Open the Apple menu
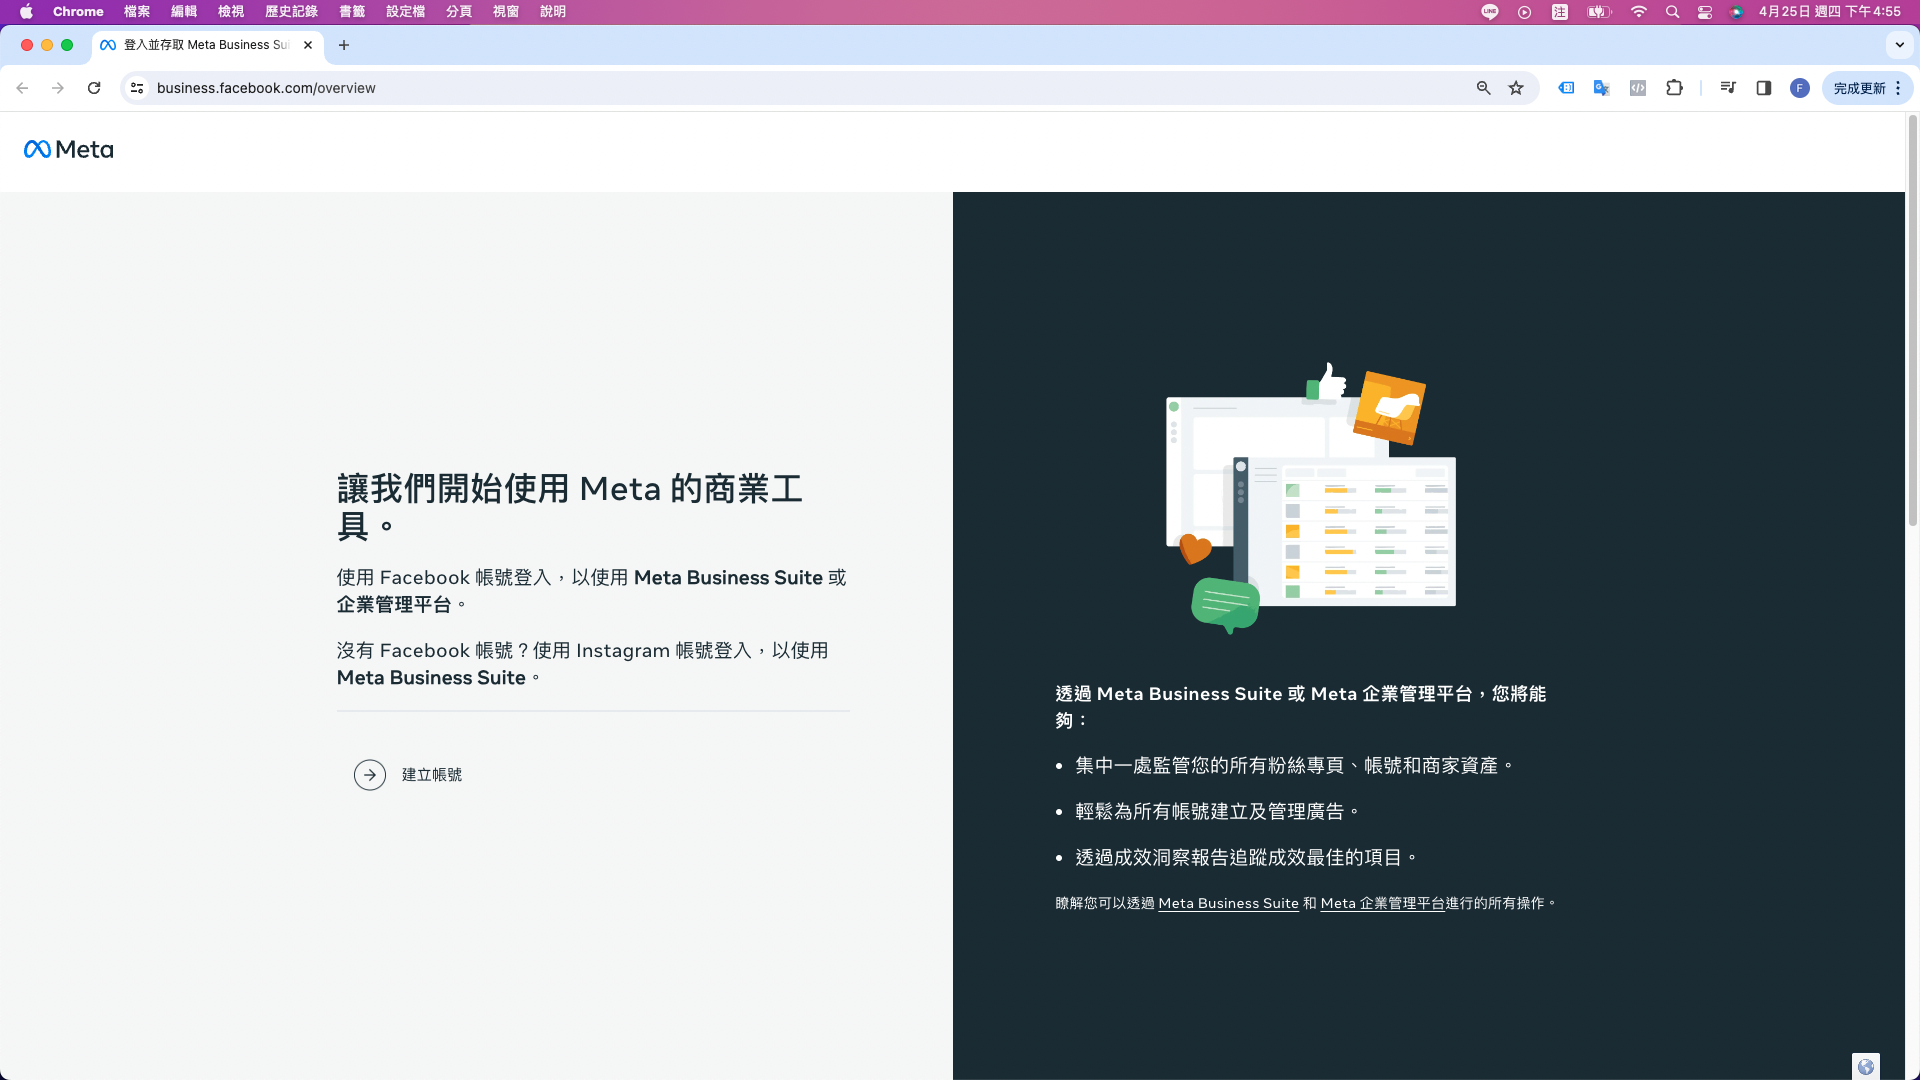The width and height of the screenshot is (1920, 1080). coord(26,12)
